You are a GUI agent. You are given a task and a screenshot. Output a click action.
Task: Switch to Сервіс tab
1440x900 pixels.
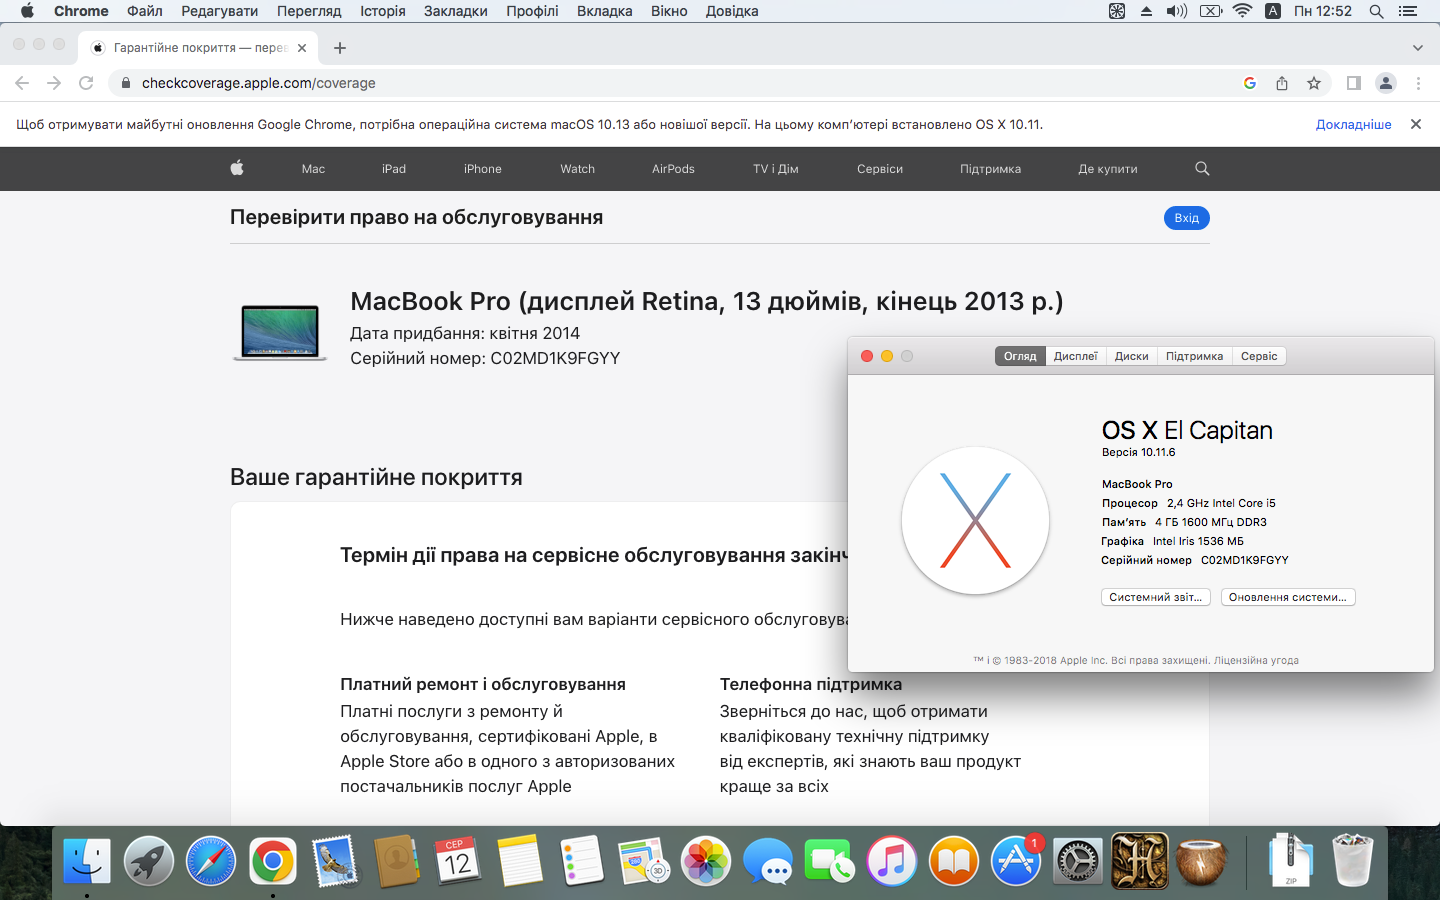tap(1259, 356)
